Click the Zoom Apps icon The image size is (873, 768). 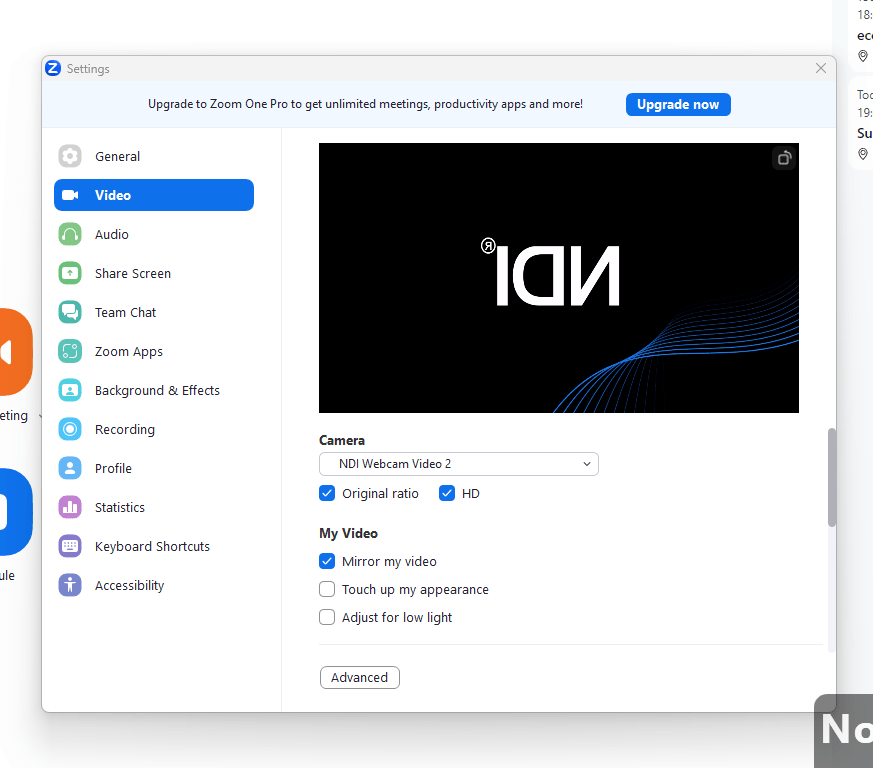pyautogui.click(x=70, y=351)
